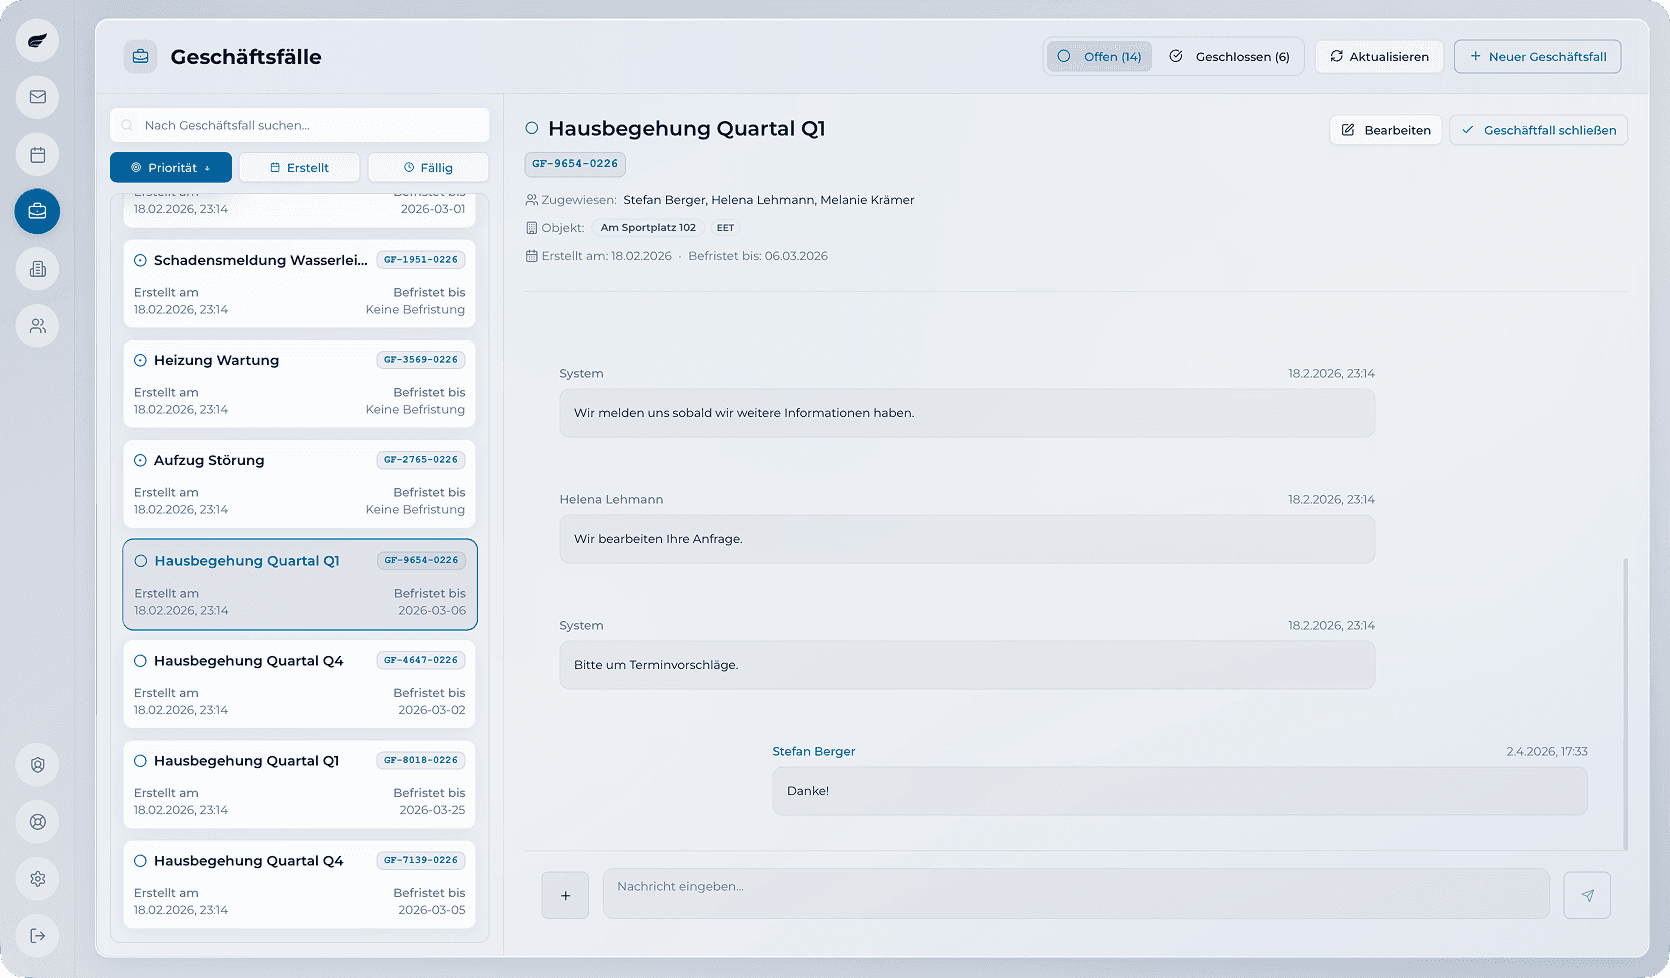Click the briefcase icon beside Geschäftsfälle title
This screenshot has height=978, width=1670.
[140, 56]
